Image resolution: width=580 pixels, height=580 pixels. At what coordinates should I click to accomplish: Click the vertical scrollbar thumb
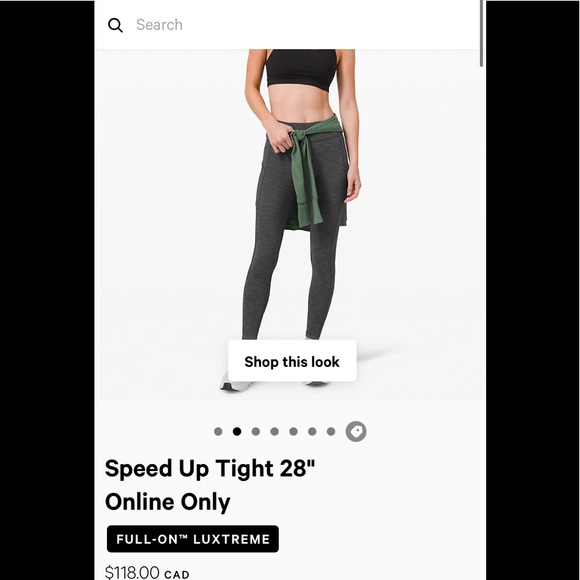pos(481,33)
